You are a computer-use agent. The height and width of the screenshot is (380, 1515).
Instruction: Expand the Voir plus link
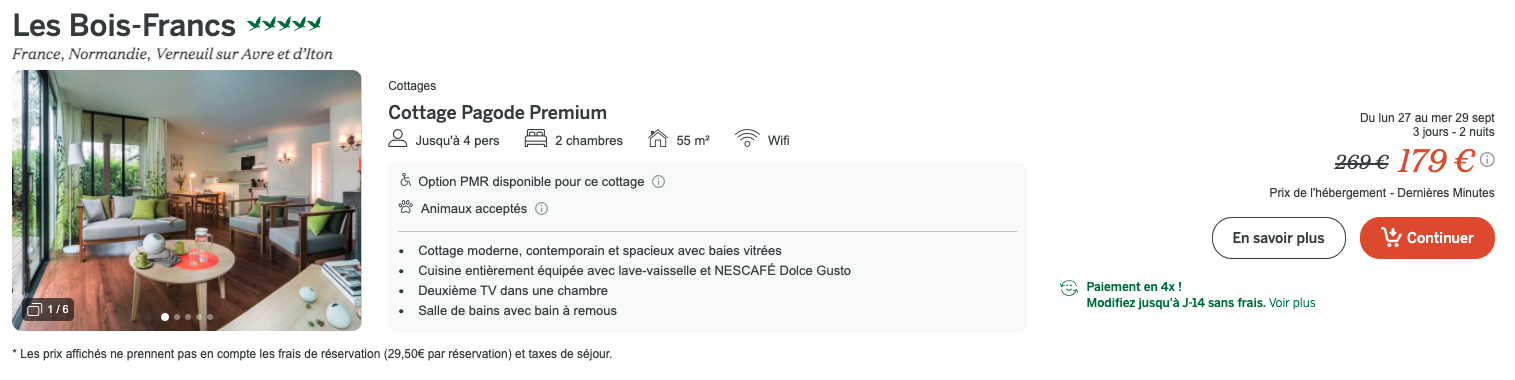(1292, 302)
